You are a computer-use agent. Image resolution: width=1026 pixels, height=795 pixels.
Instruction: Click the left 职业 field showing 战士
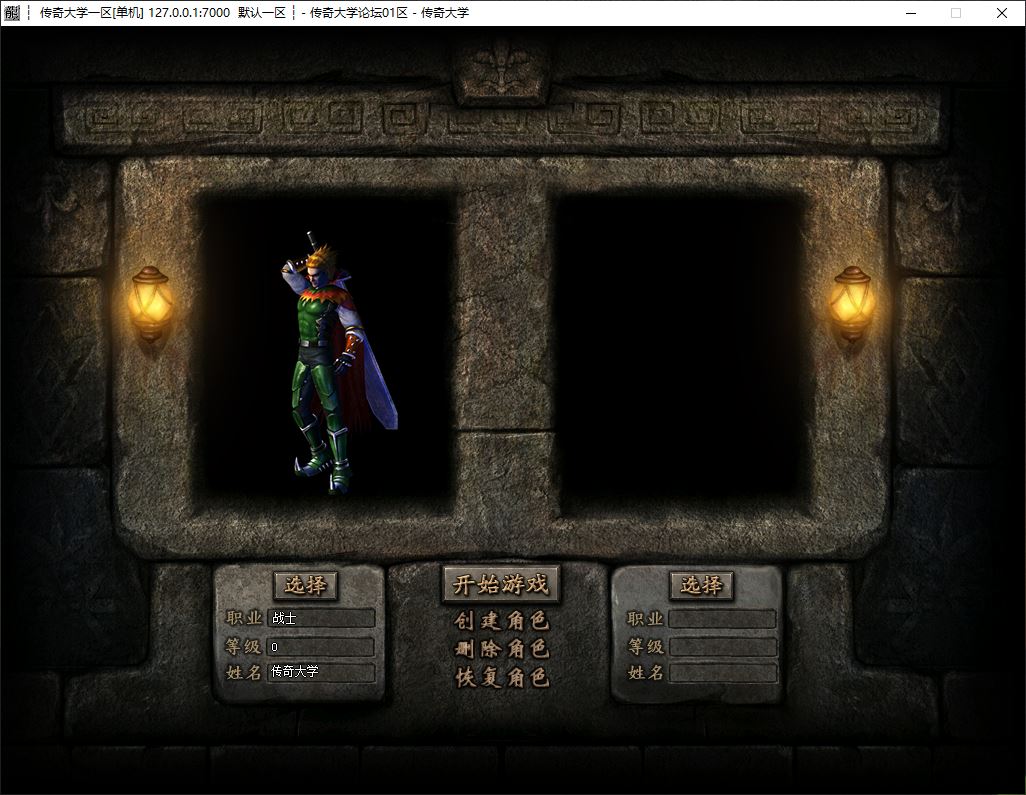320,619
